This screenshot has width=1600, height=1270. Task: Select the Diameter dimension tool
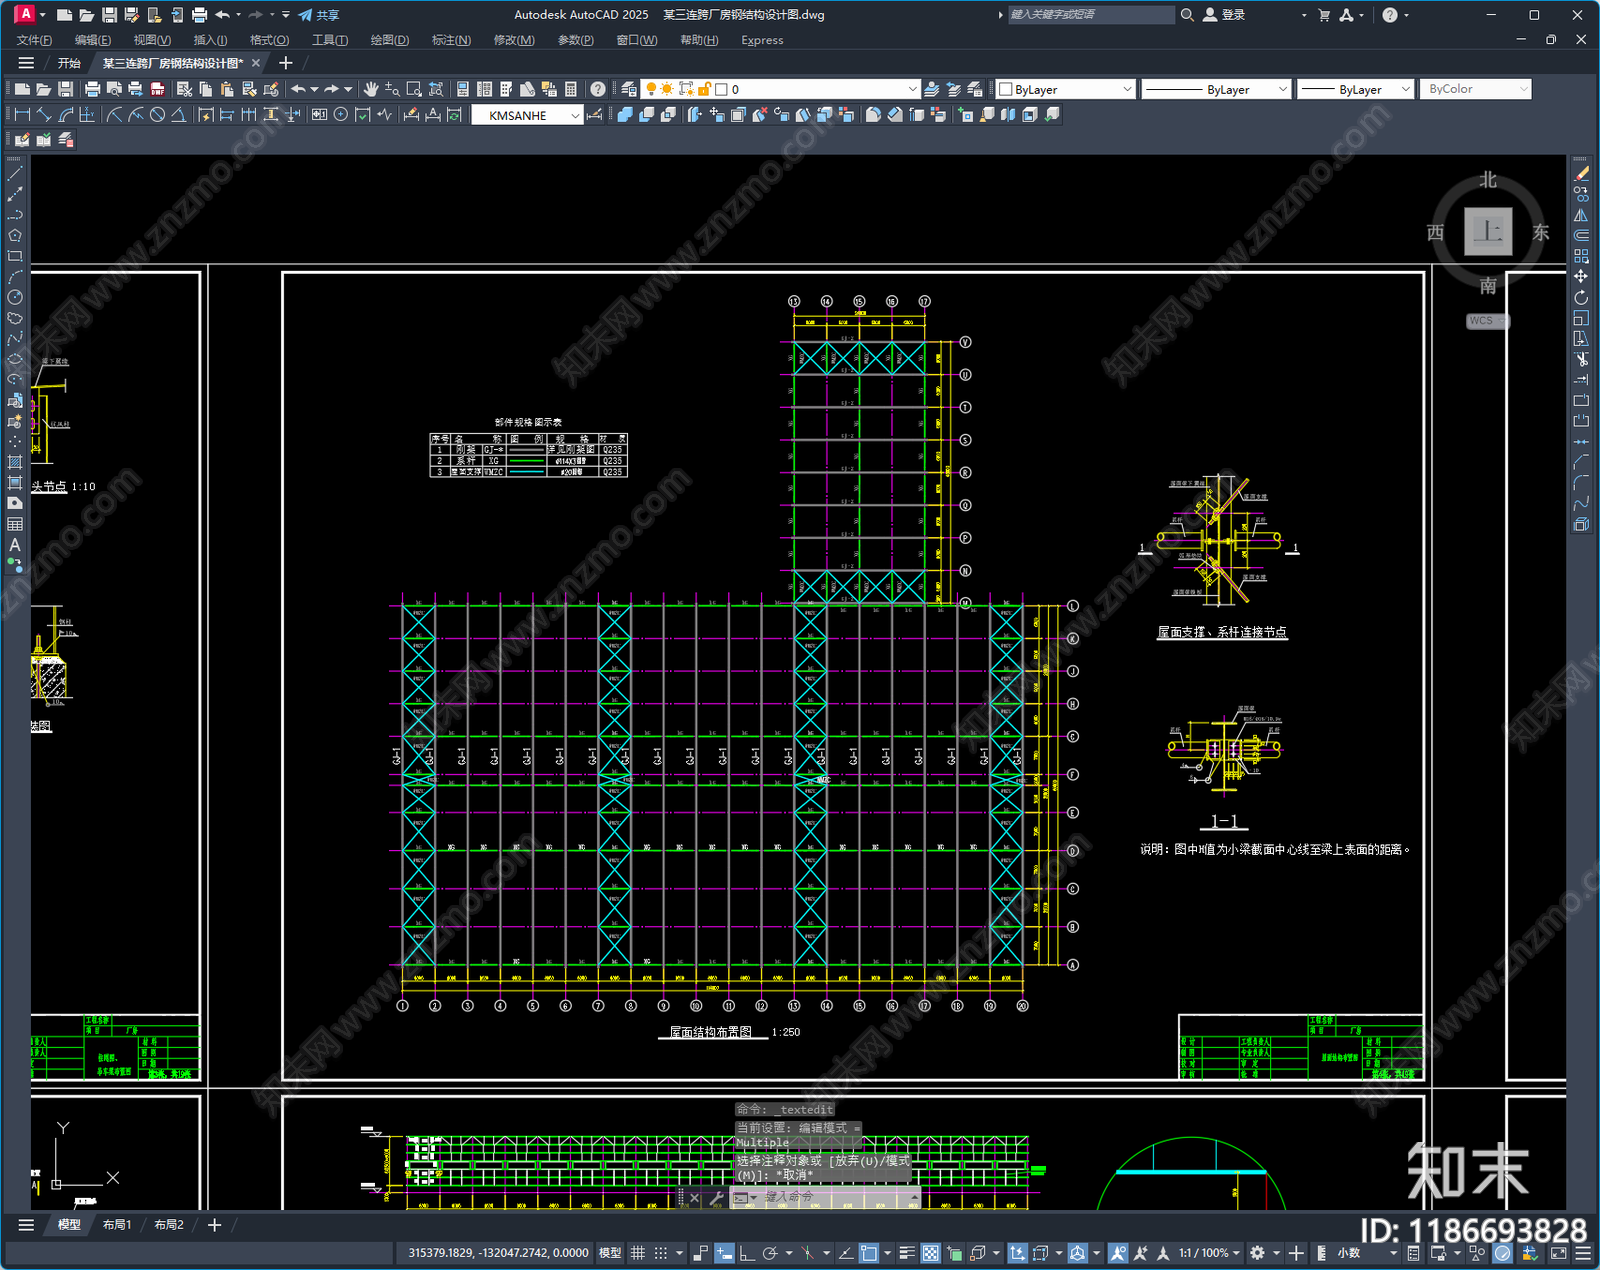click(157, 115)
